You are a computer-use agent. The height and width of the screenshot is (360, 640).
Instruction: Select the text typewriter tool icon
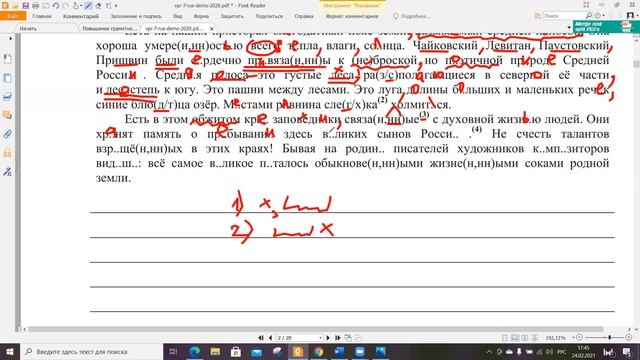tap(108, 5)
